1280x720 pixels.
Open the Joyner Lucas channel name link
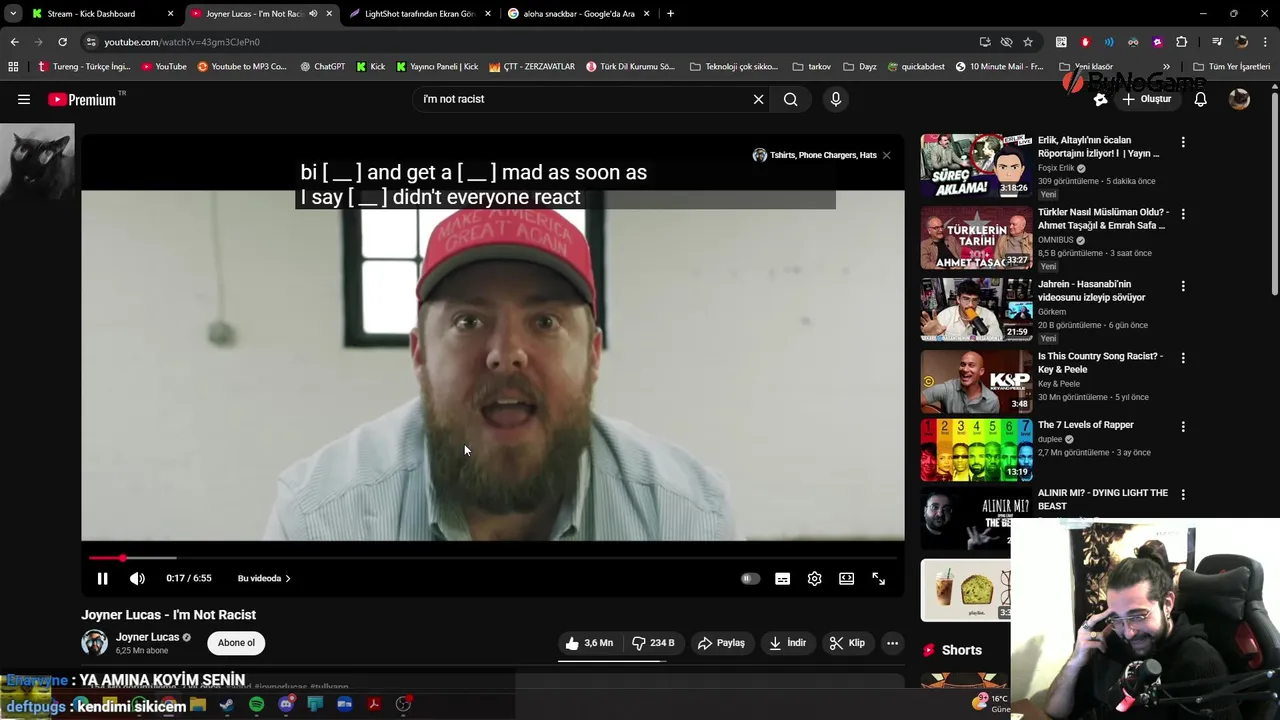pyautogui.click(x=147, y=637)
